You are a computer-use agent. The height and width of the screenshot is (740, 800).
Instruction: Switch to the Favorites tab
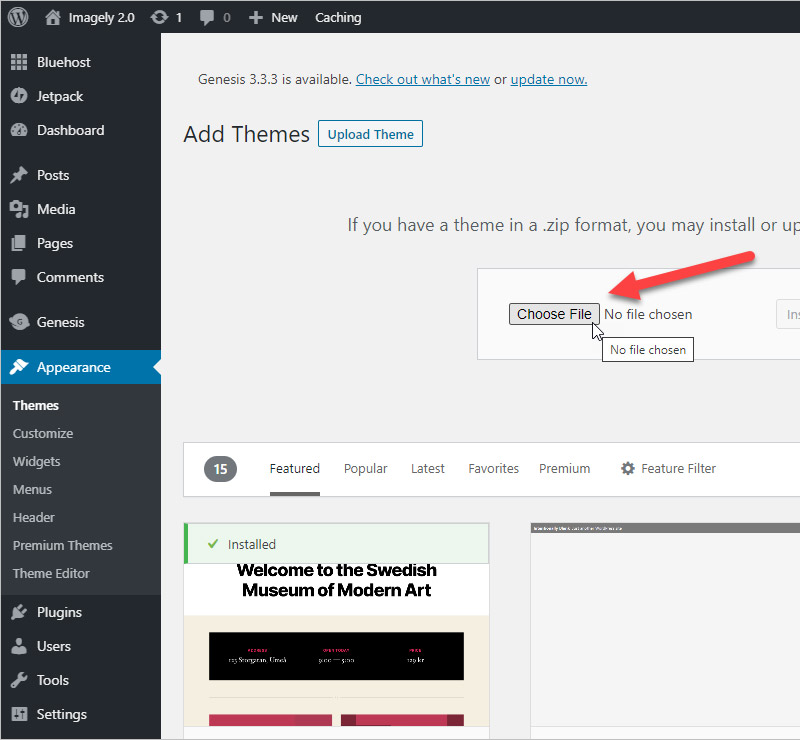tap(493, 468)
